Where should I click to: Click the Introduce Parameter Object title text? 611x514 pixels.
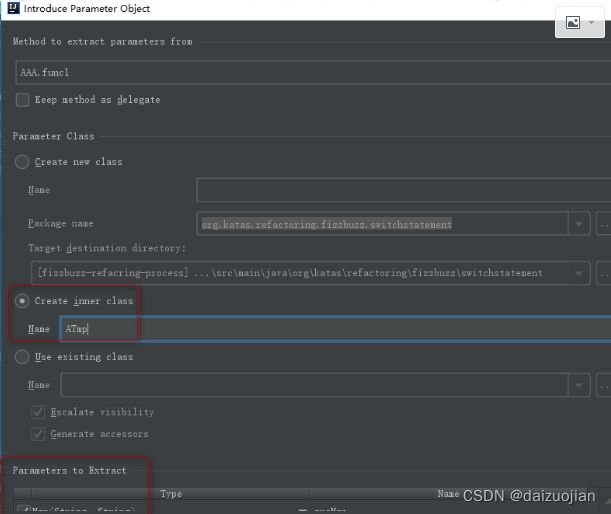(87, 8)
